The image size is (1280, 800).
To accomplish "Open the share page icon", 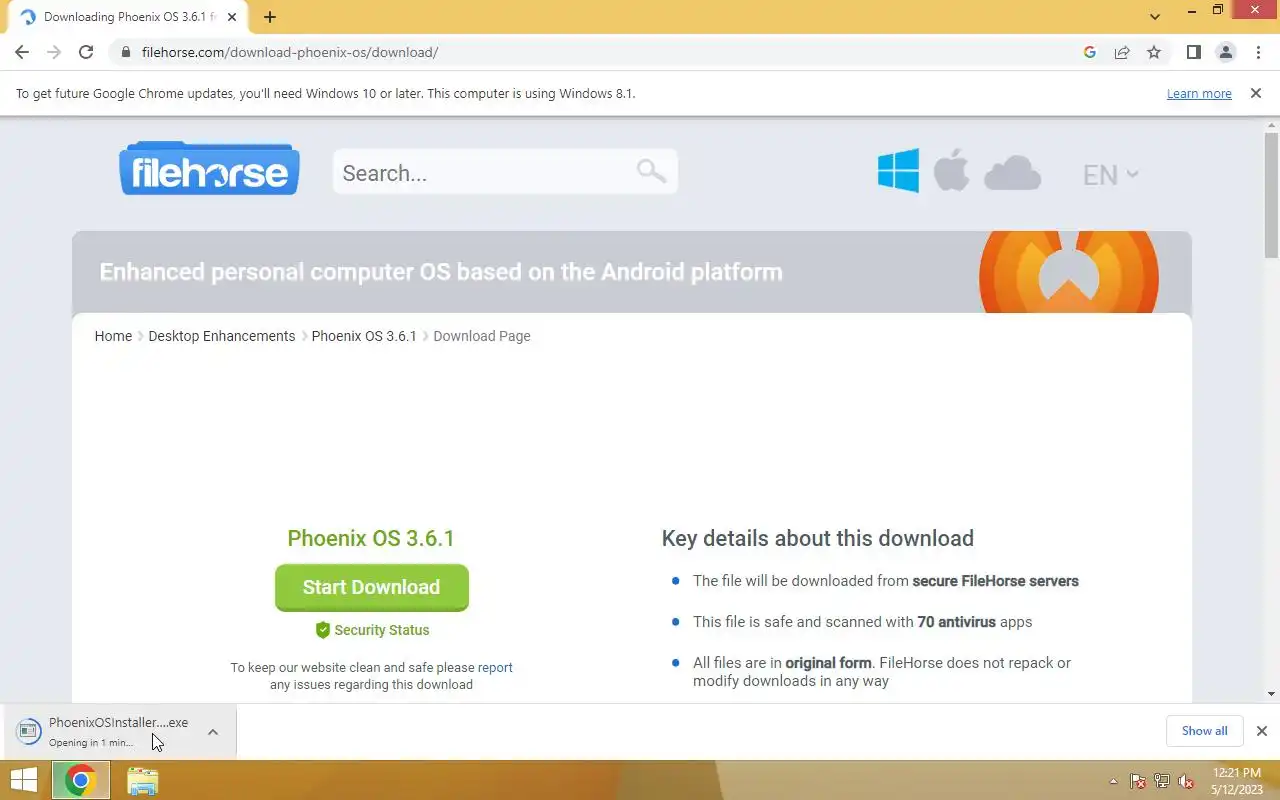I will point(1122,52).
